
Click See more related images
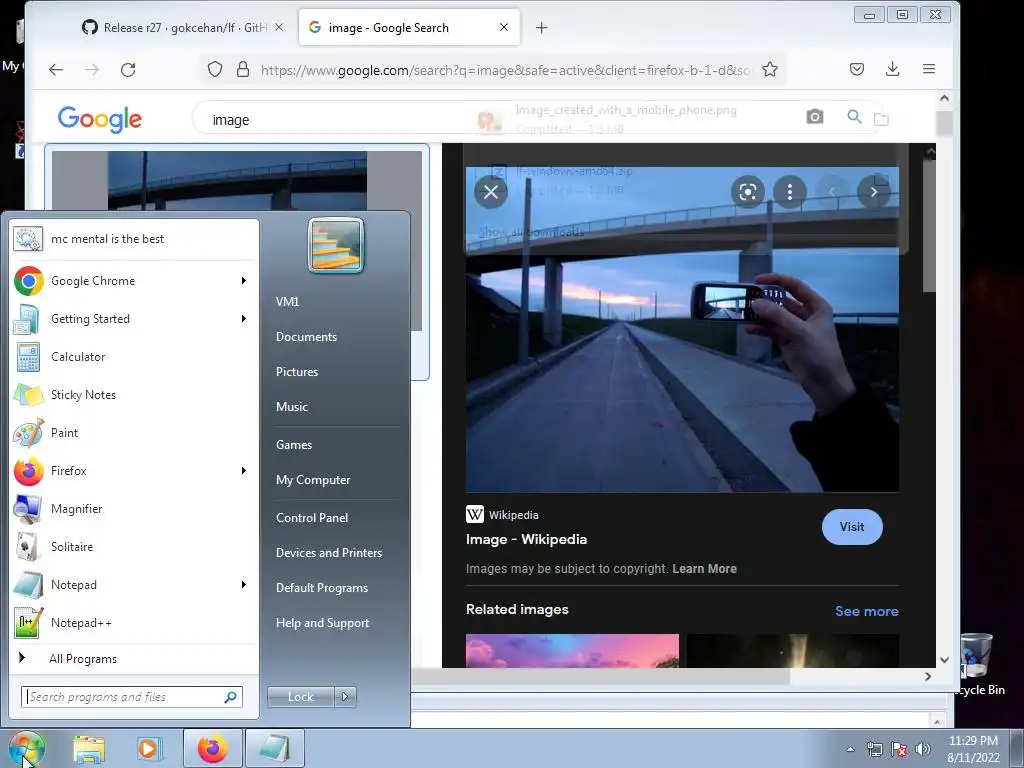867,611
